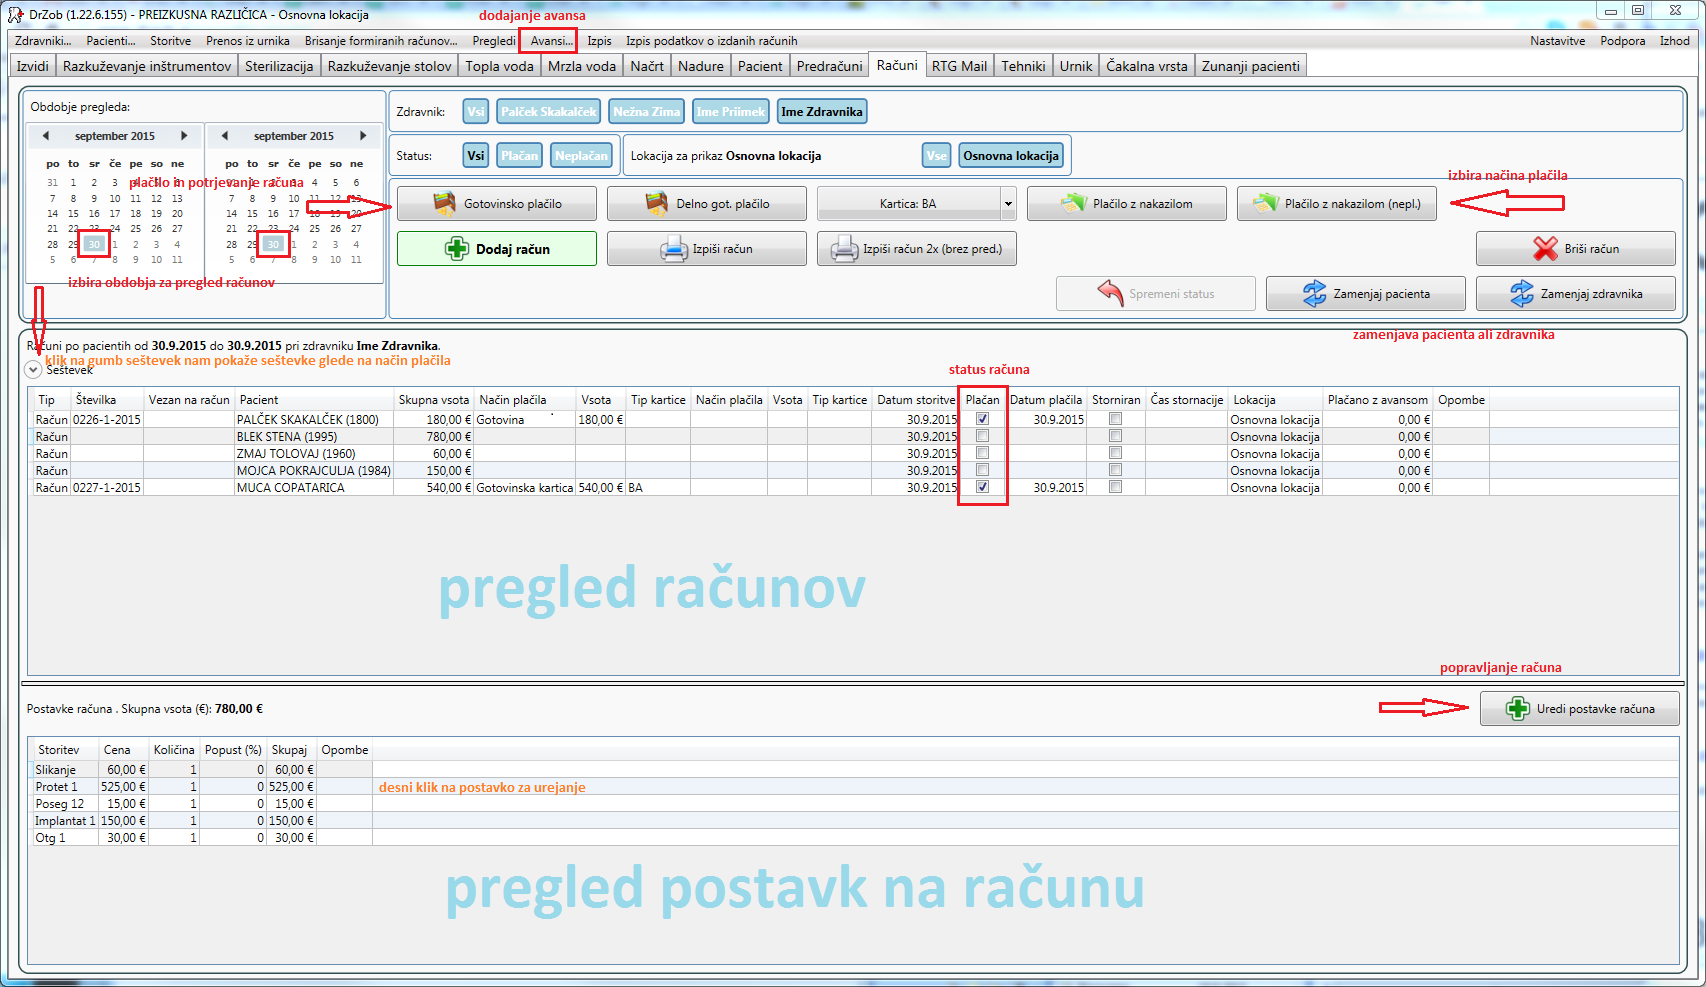The width and height of the screenshot is (1706, 987).
Task: Print the invoice using Izpiši račun
Action: coord(706,248)
